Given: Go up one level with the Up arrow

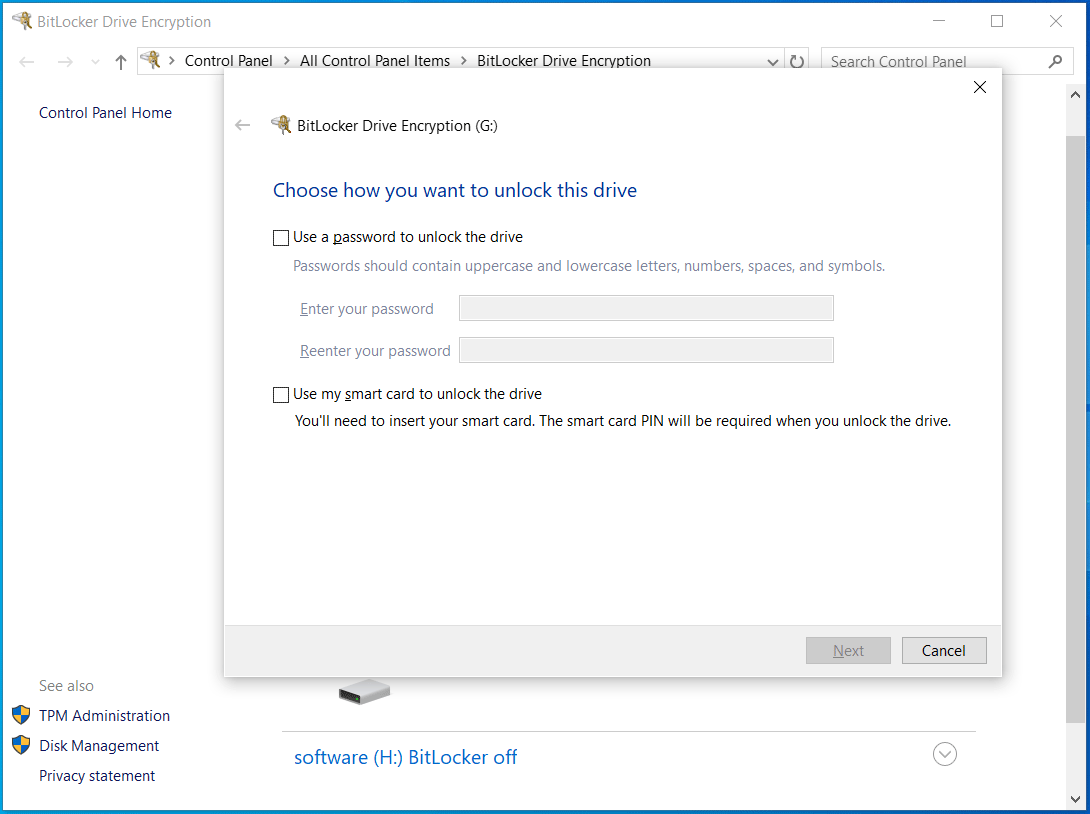Looking at the screenshot, I should coord(121,62).
